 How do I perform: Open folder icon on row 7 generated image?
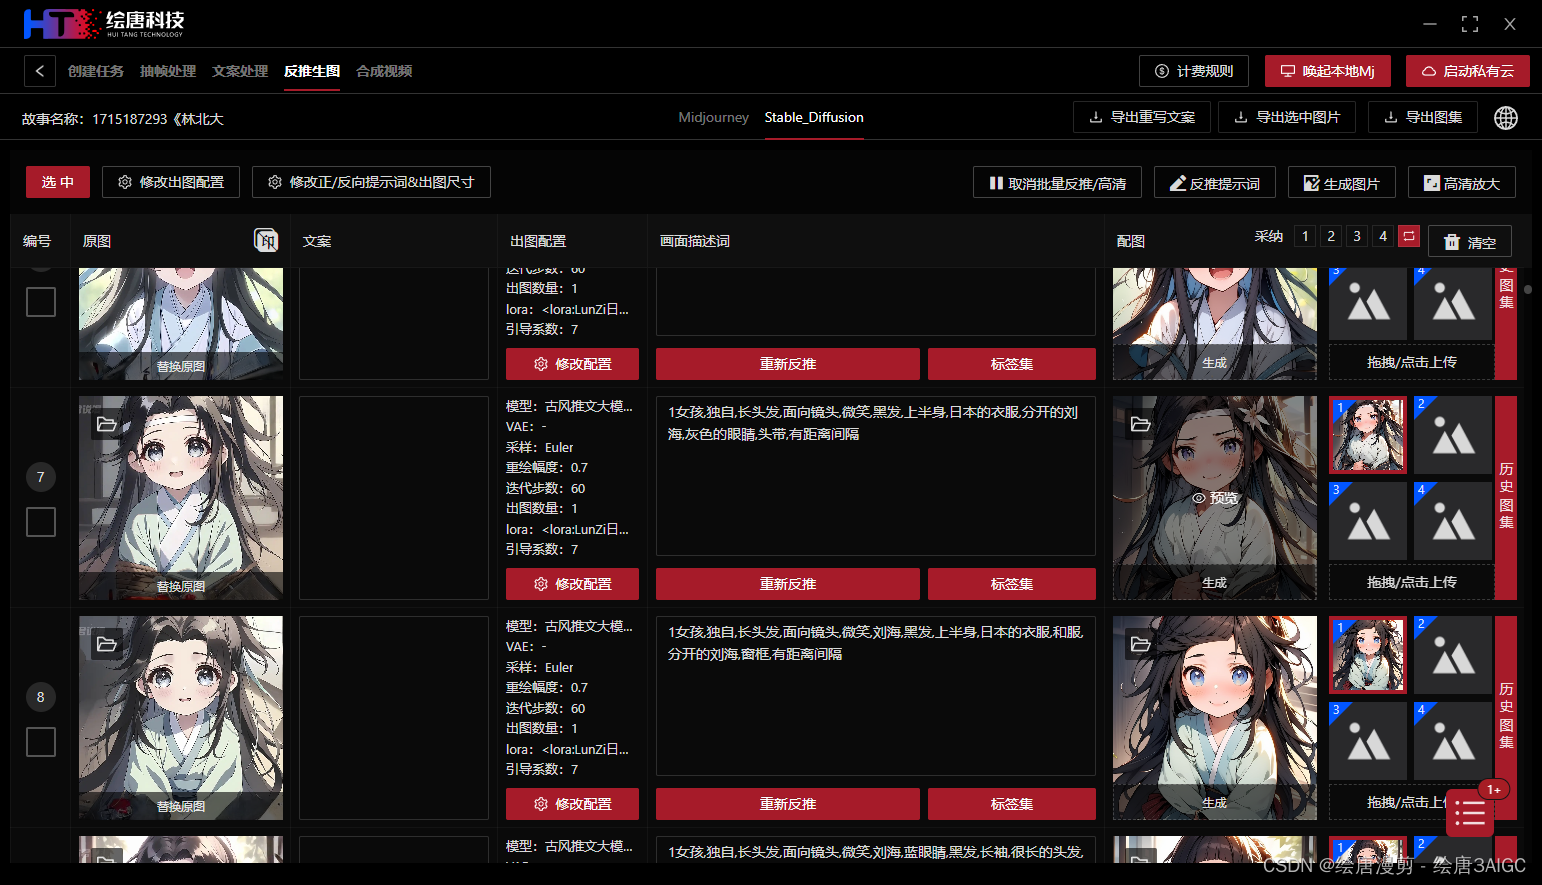click(1140, 424)
